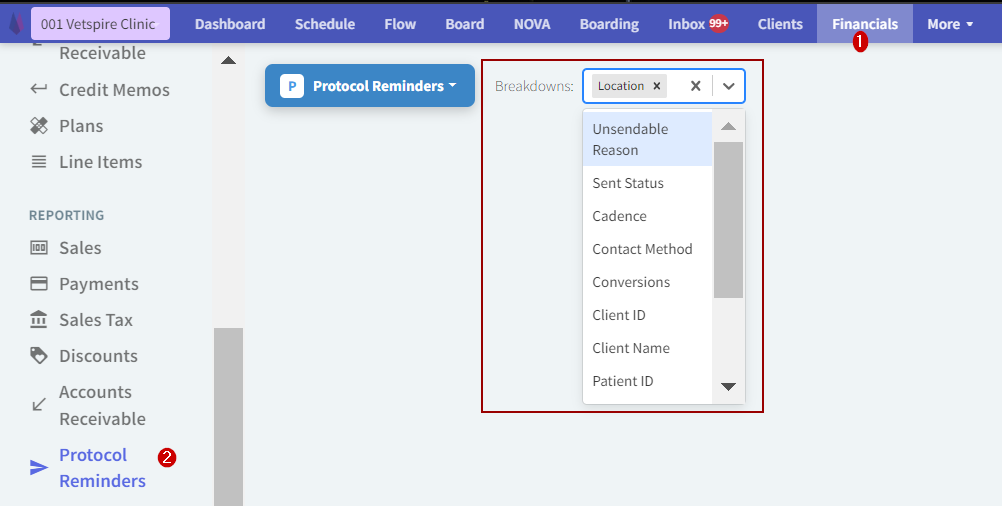
Task: Clear all selected breakdowns
Action: (x=696, y=86)
